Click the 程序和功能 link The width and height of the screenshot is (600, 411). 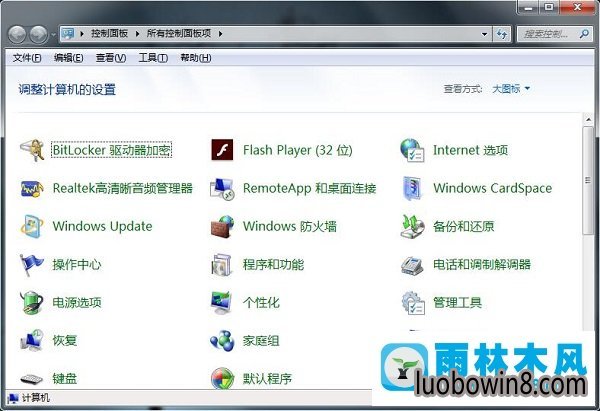pyautogui.click(x=273, y=265)
